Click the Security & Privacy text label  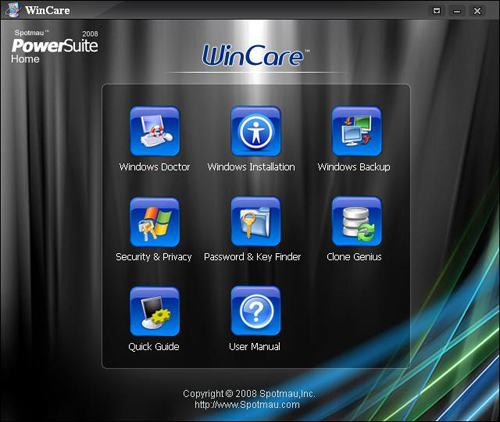154,257
